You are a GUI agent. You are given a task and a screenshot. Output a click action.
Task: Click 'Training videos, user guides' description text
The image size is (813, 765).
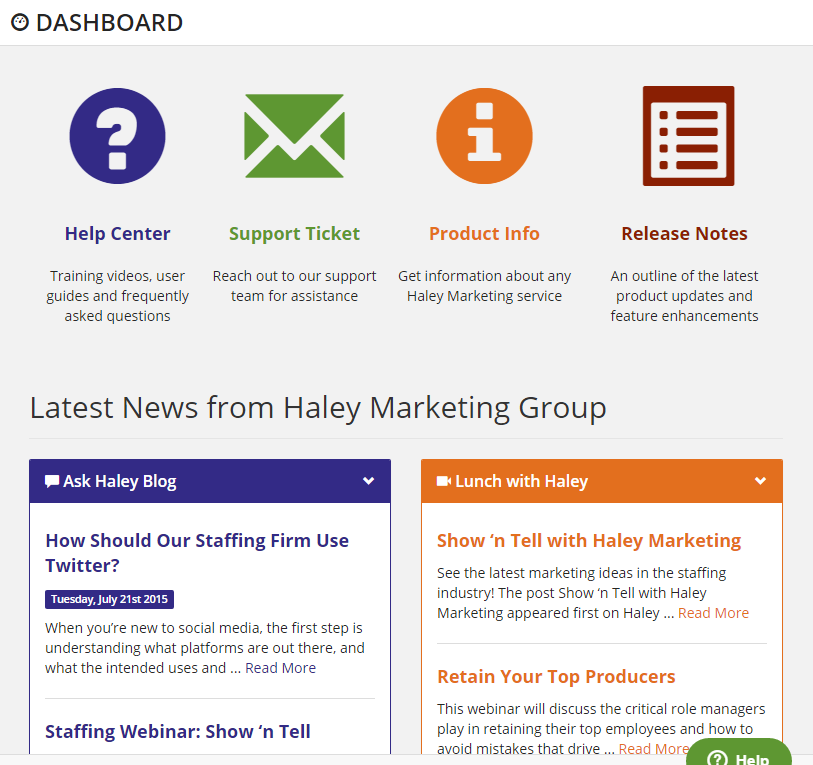coord(117,296)
